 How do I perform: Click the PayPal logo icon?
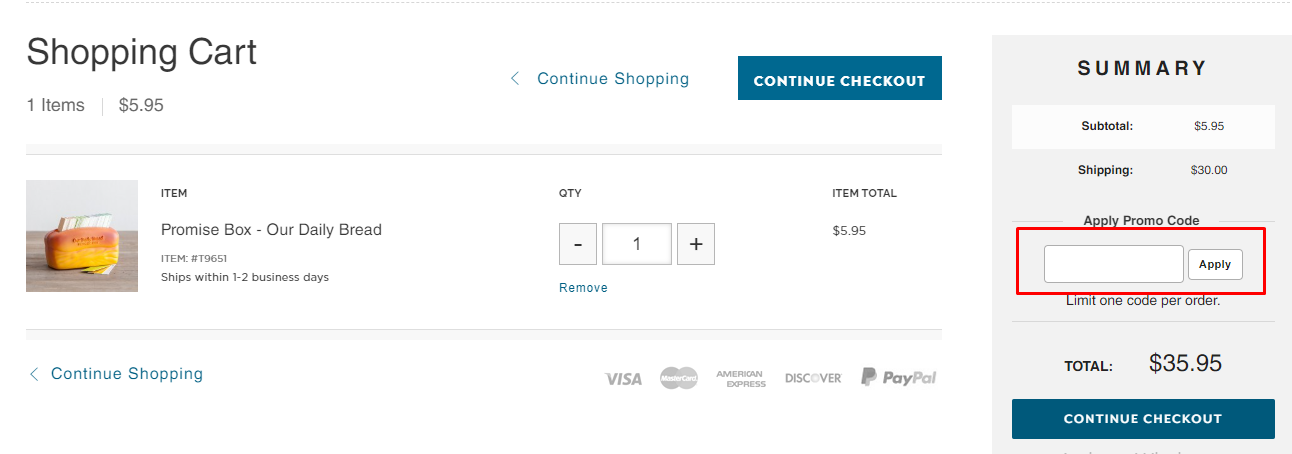pos(898,377)
